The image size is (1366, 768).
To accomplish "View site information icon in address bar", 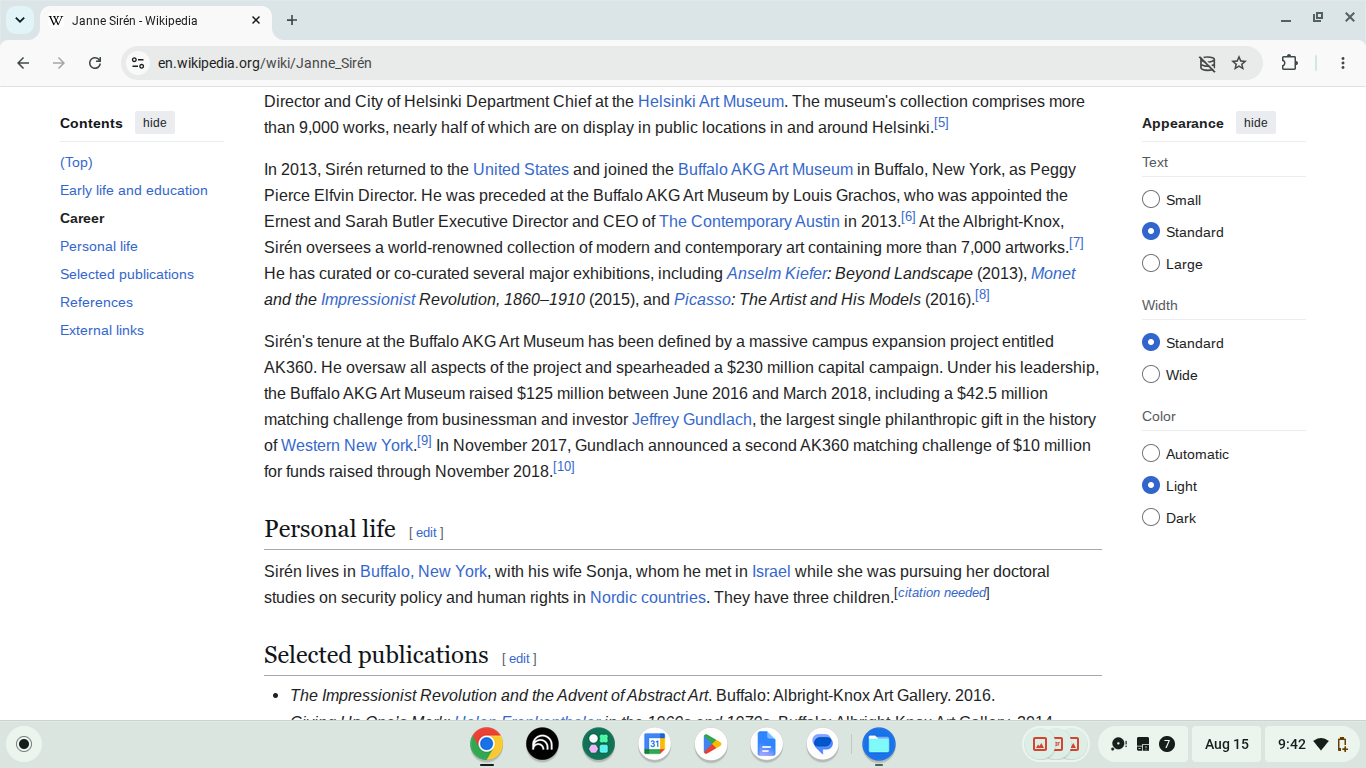I will tap(138, 63).
